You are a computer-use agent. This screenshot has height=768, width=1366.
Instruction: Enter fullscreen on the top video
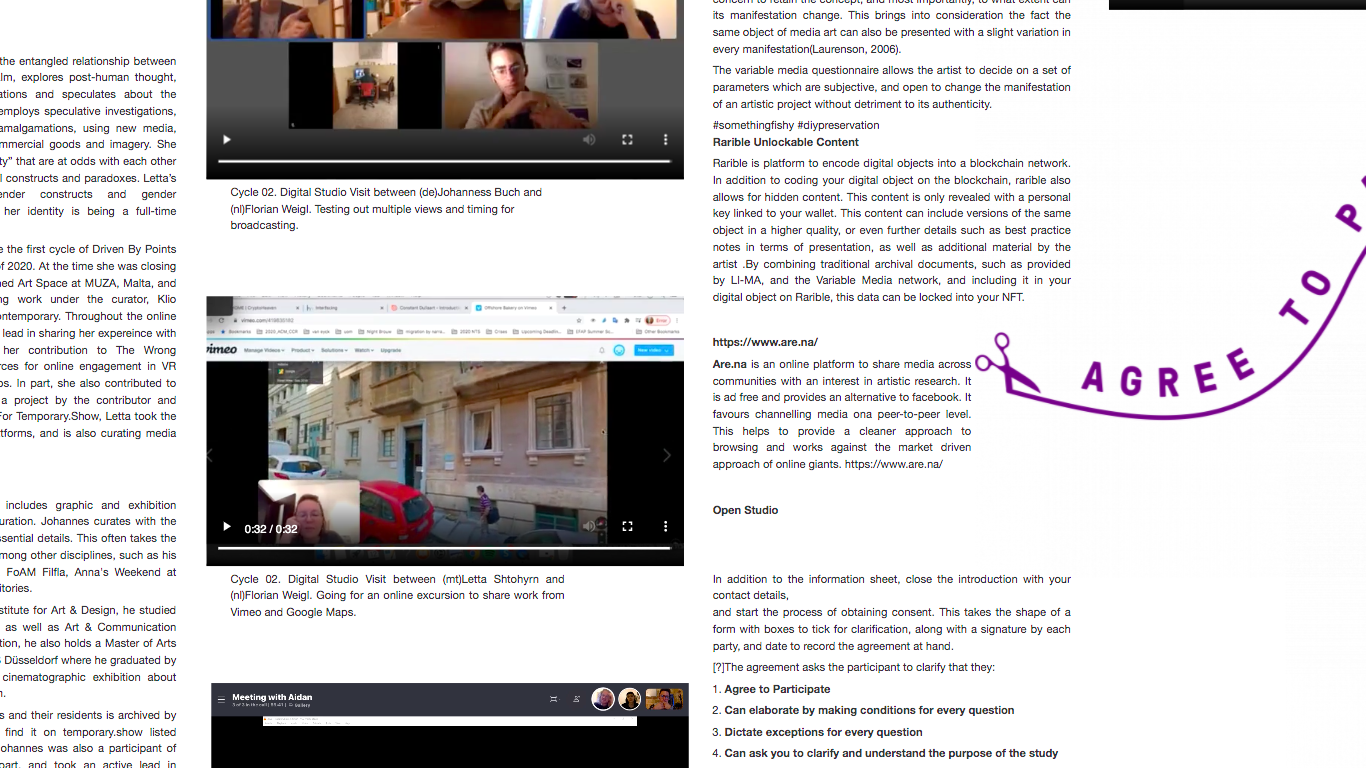pos(627,140)
